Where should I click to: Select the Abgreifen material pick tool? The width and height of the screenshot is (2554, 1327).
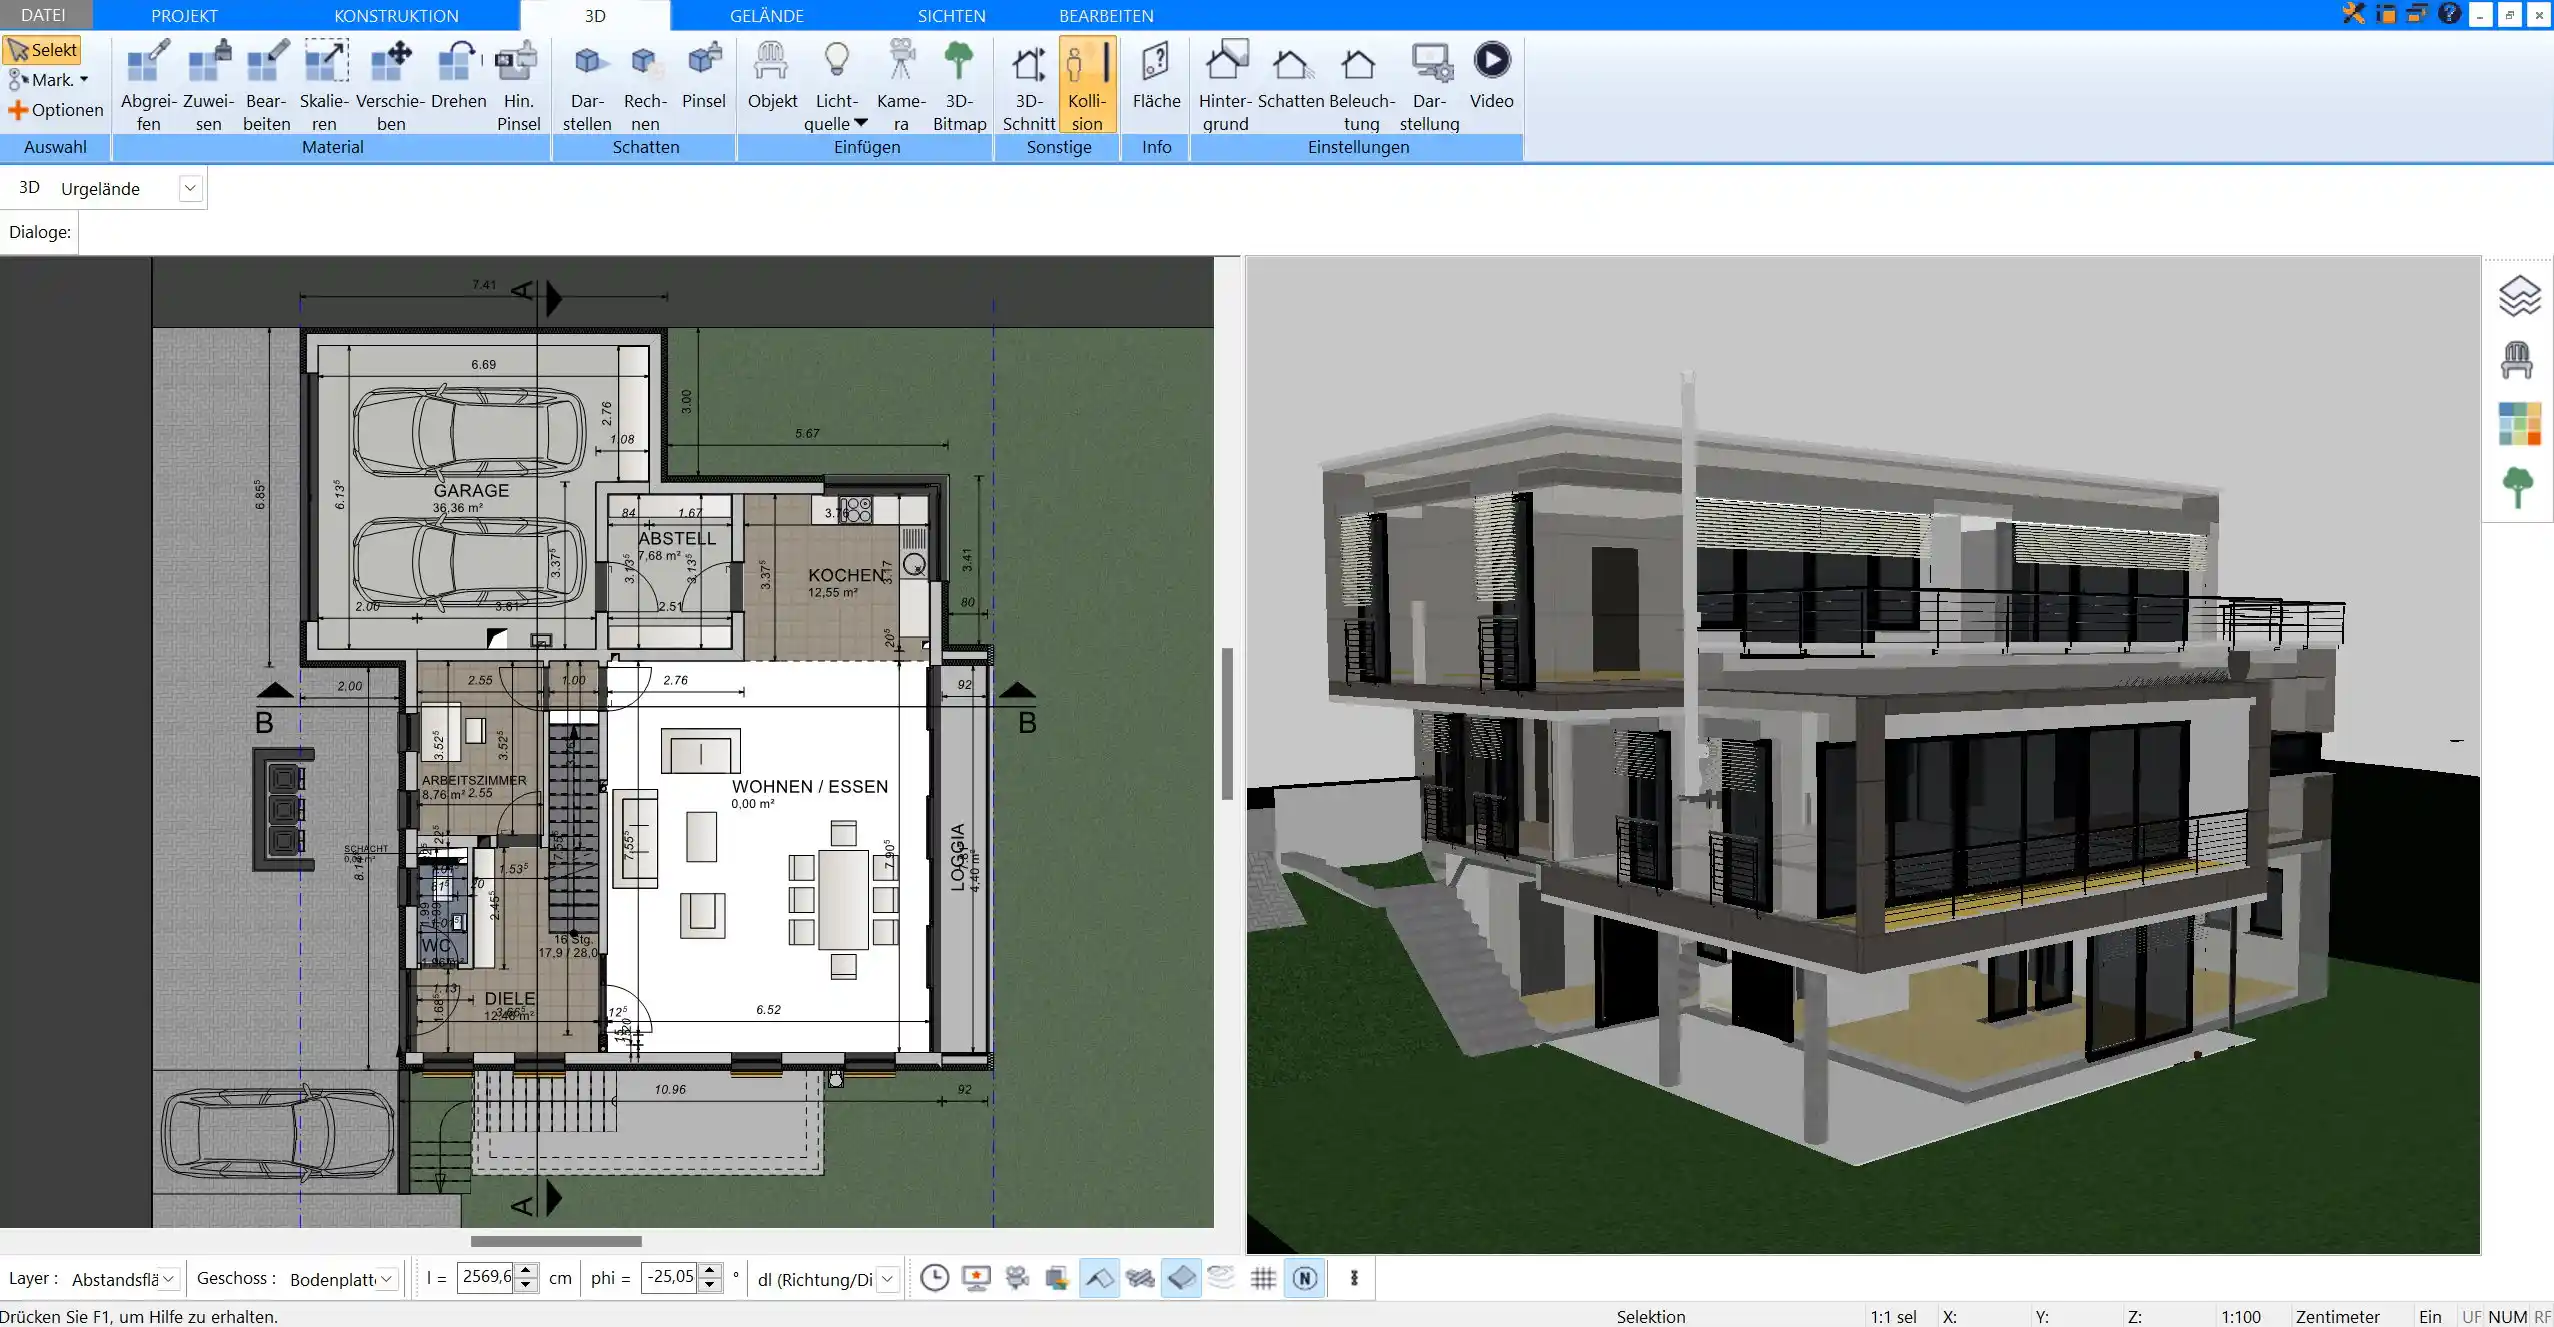[148, 85]
